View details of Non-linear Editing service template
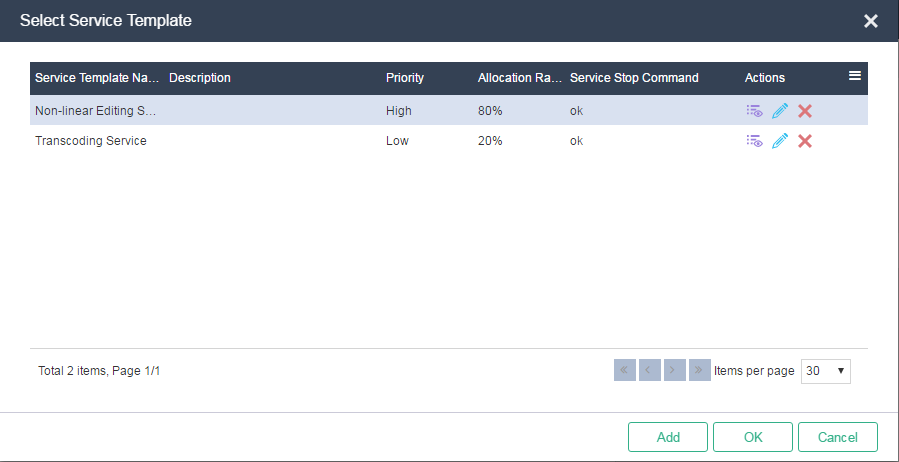The height and width of the screenshot is (462, 899). (755, 111)
